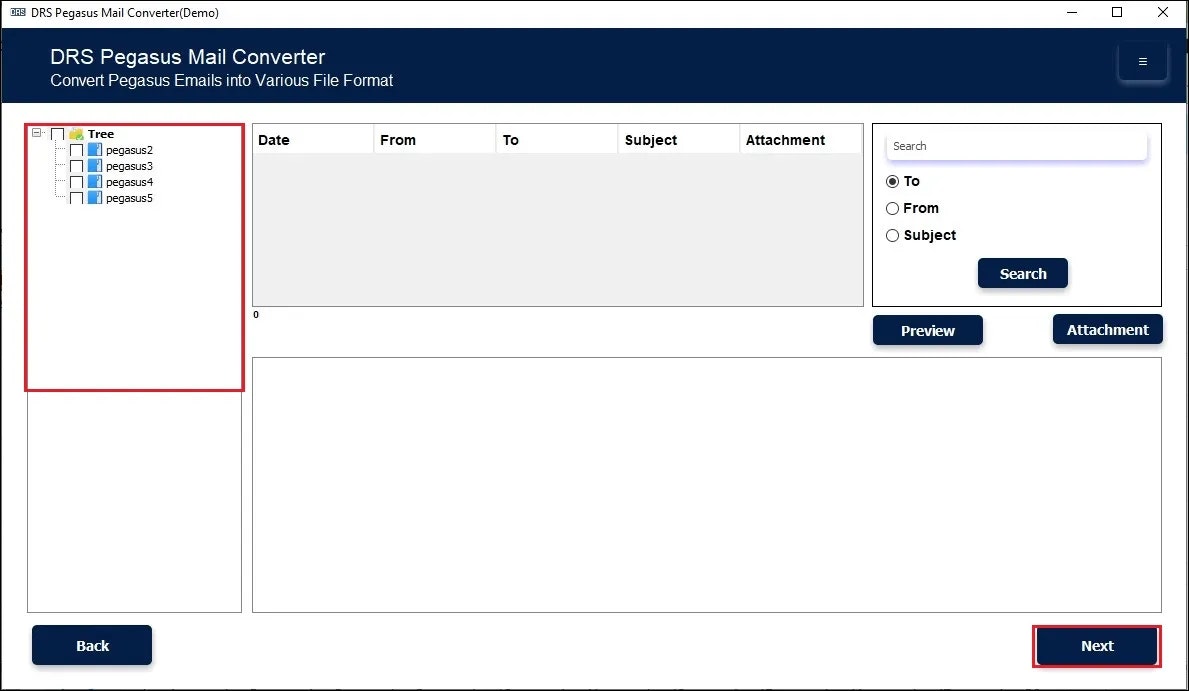Viewport: 1189px width, 691px height.
Task: Click the pegasus3 file icon
Action: click(95, 166)
